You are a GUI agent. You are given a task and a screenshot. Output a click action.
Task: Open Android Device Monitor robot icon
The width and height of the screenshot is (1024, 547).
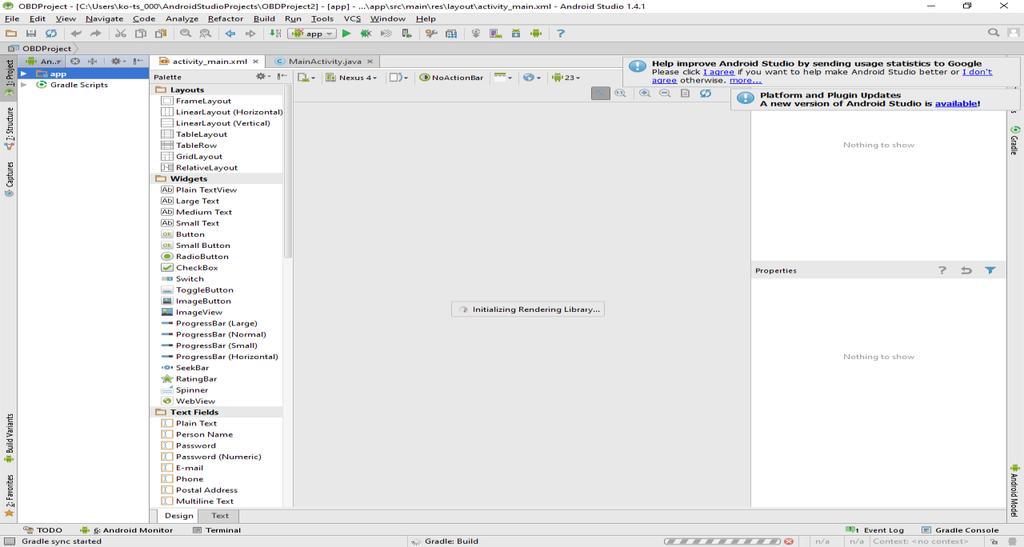click(536, 33)
